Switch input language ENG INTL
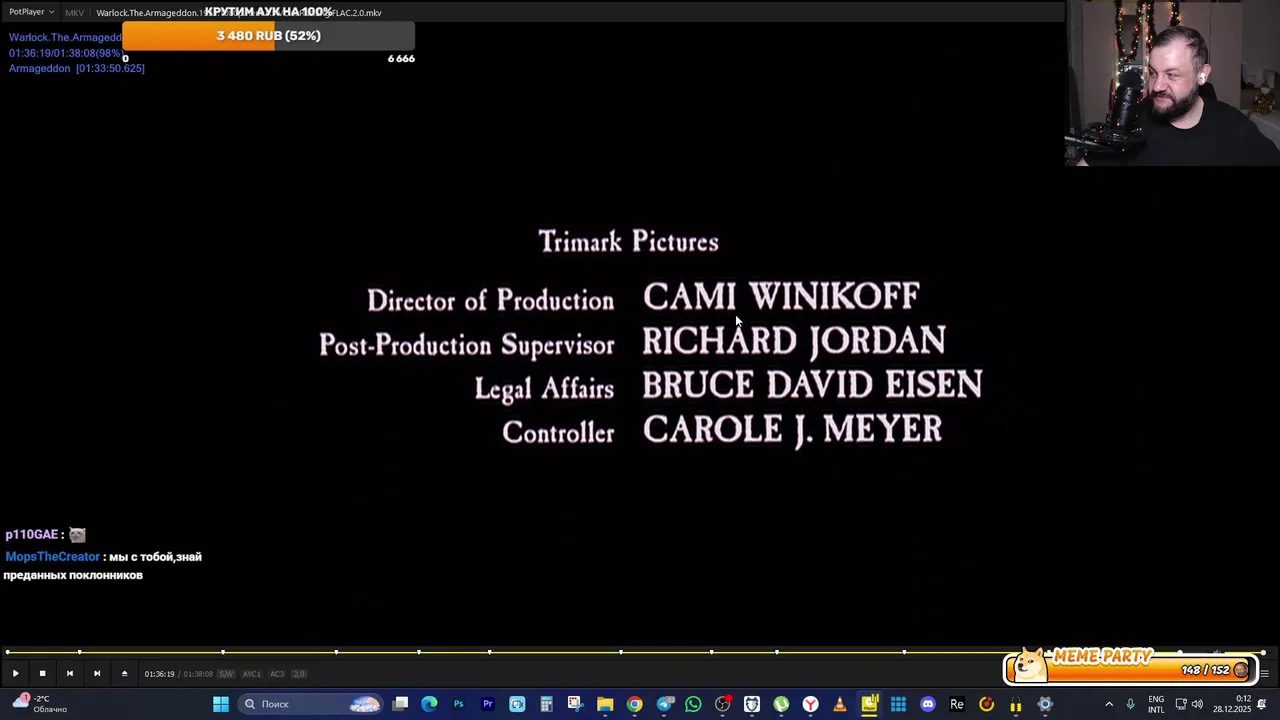This screenshot has width=1280, height=720. point(1156,704)
